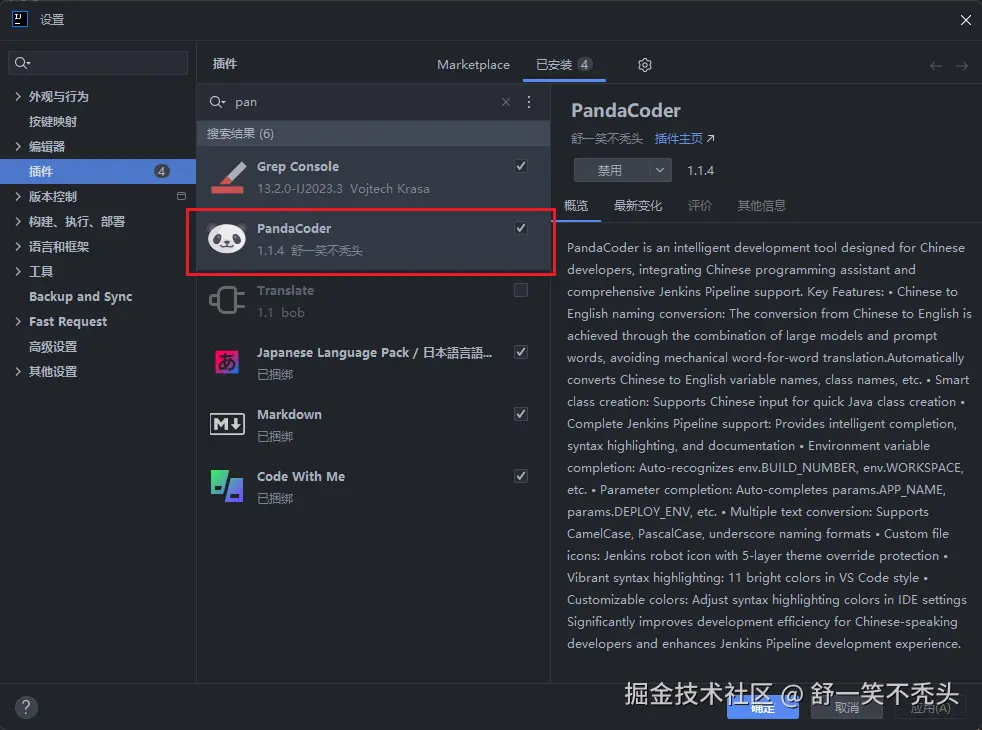The image size is (982, 730).
Task: Expand the 其他设置 settings group
Action: click(x=18, y=371)
